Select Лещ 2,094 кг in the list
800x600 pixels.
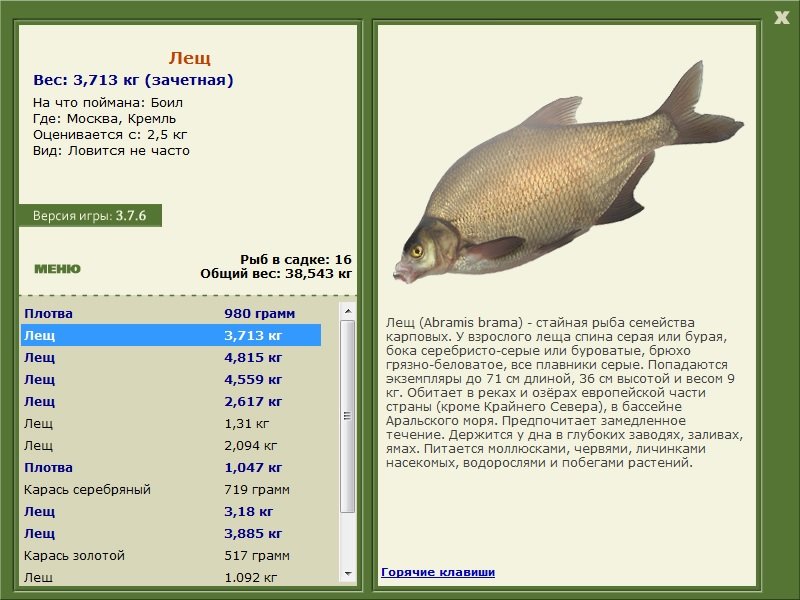tap(170, 445)
